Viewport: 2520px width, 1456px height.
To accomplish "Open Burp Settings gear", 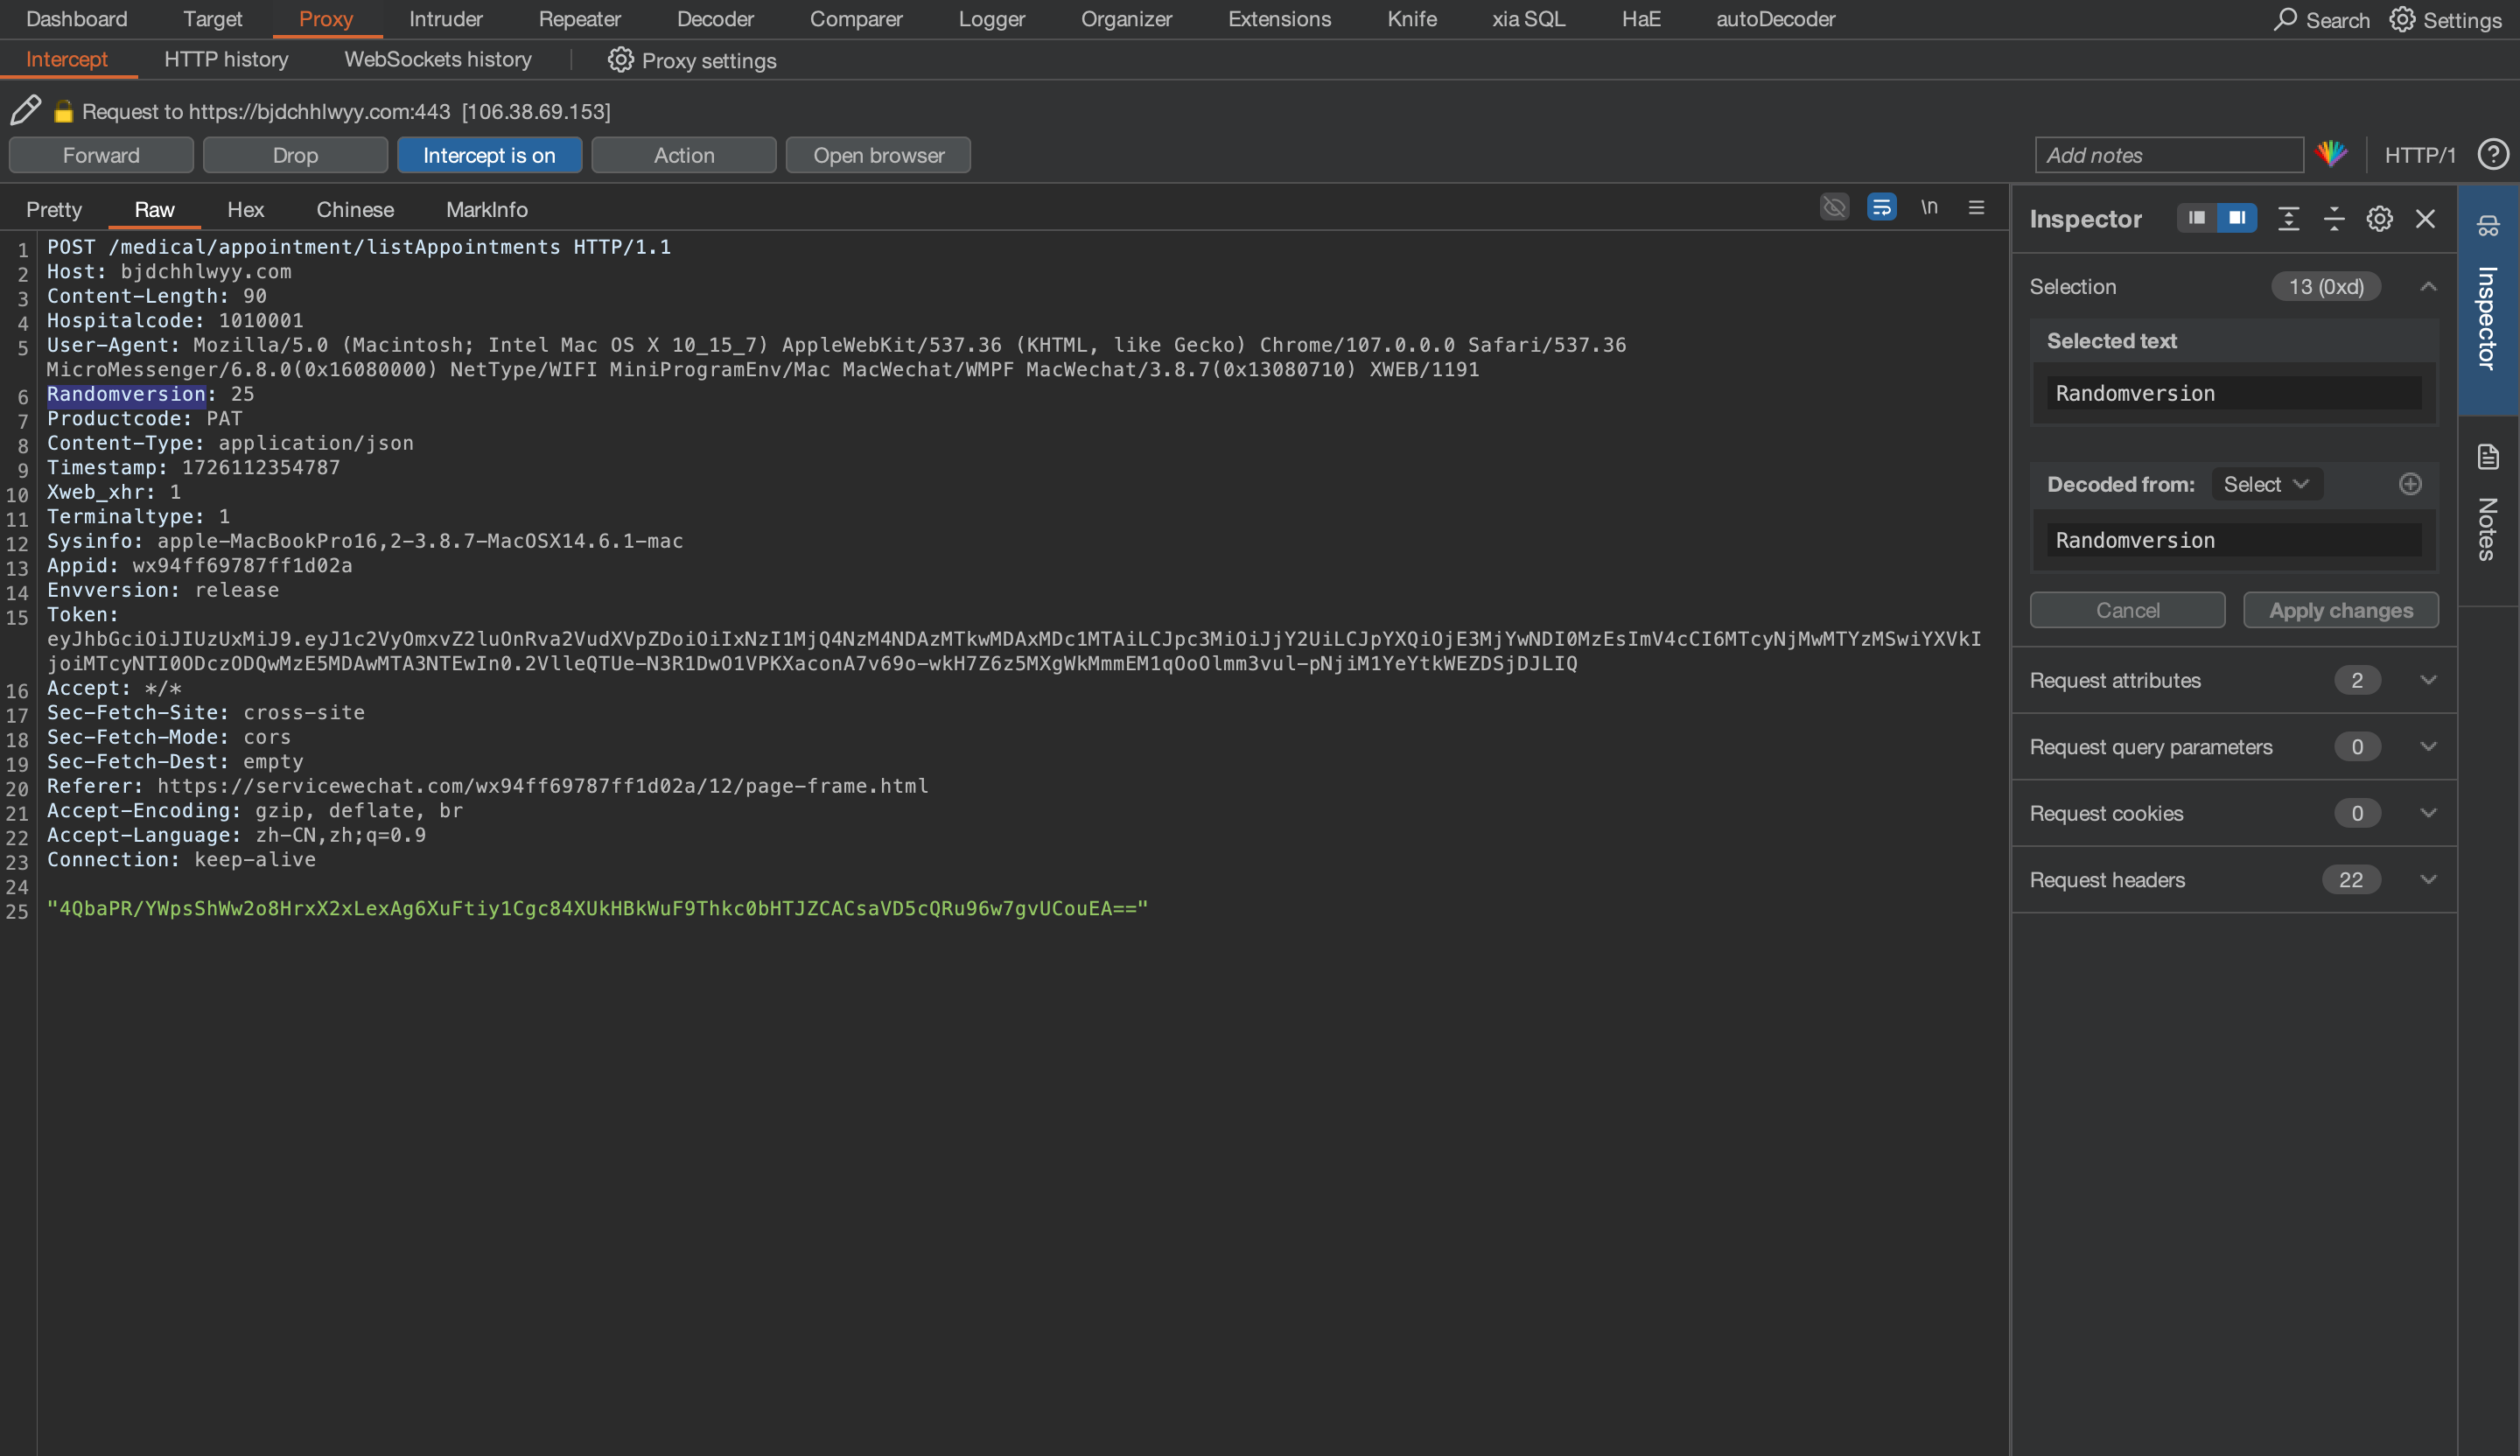I will pyautogui.click(x=2402, y=19).
